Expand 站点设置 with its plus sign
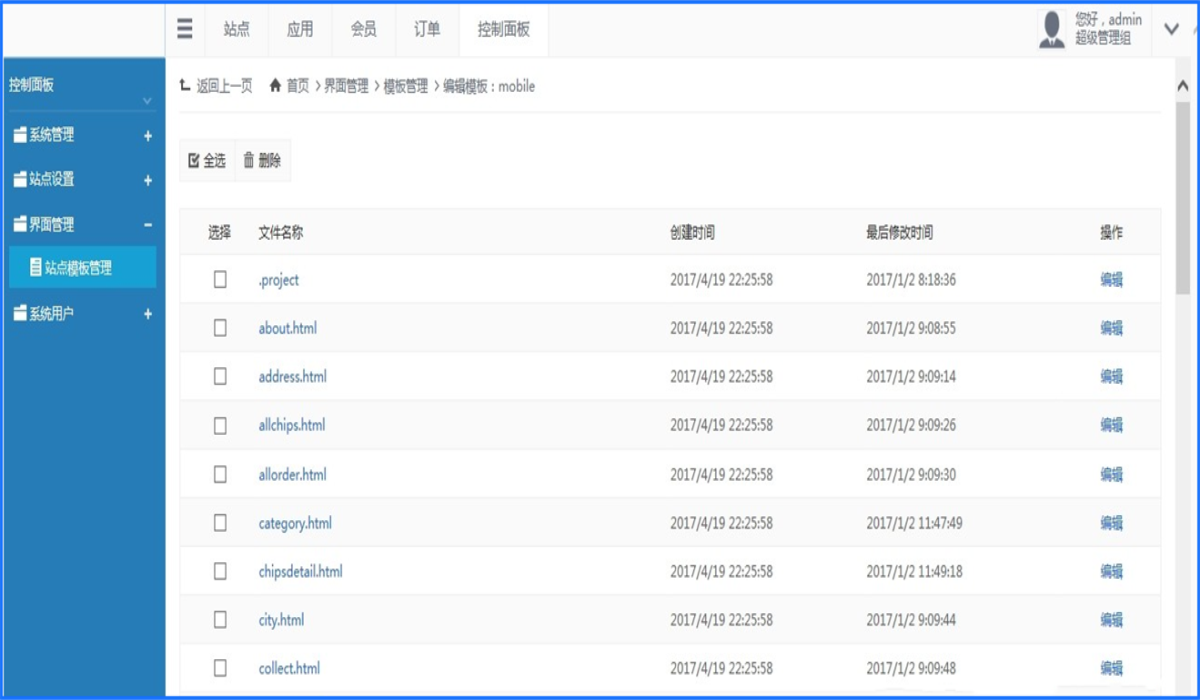Image resolution: width=1200 pixels, height=700 pixels. coord(148,181)
